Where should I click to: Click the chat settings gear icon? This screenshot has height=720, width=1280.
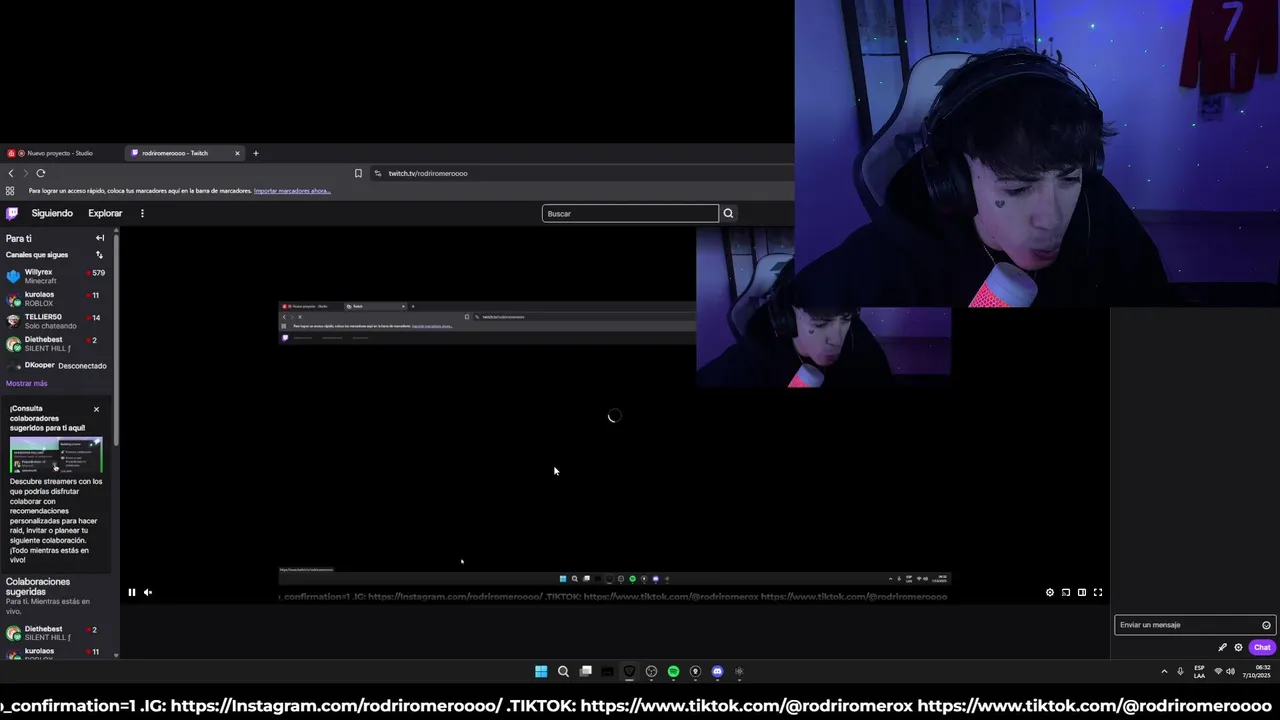click(1238, 647)
